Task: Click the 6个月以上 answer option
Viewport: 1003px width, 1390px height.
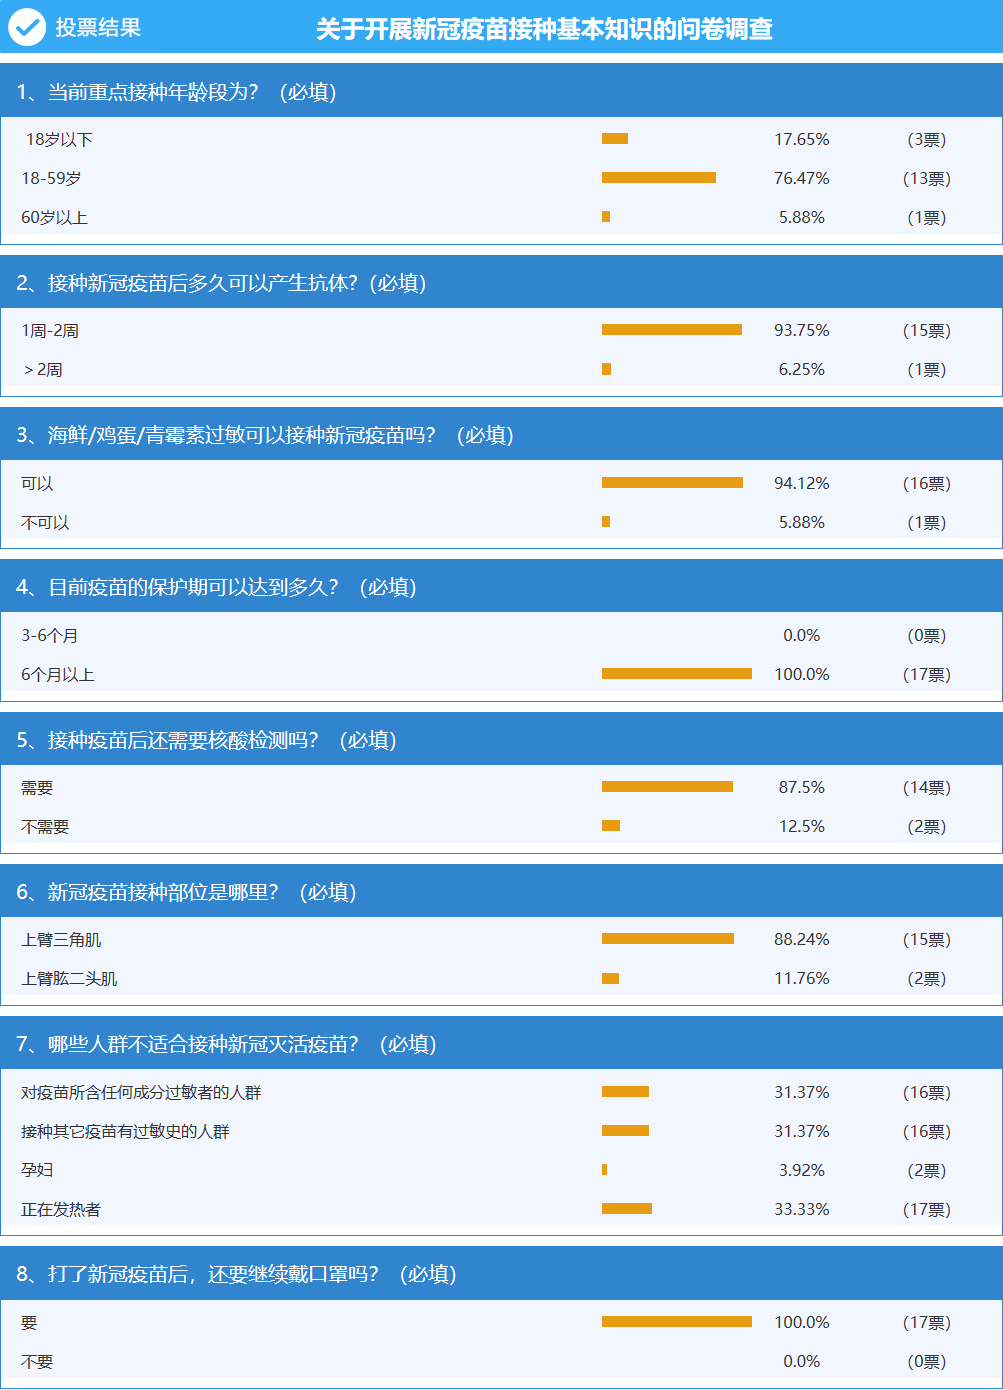Action: tap(58, 675)
